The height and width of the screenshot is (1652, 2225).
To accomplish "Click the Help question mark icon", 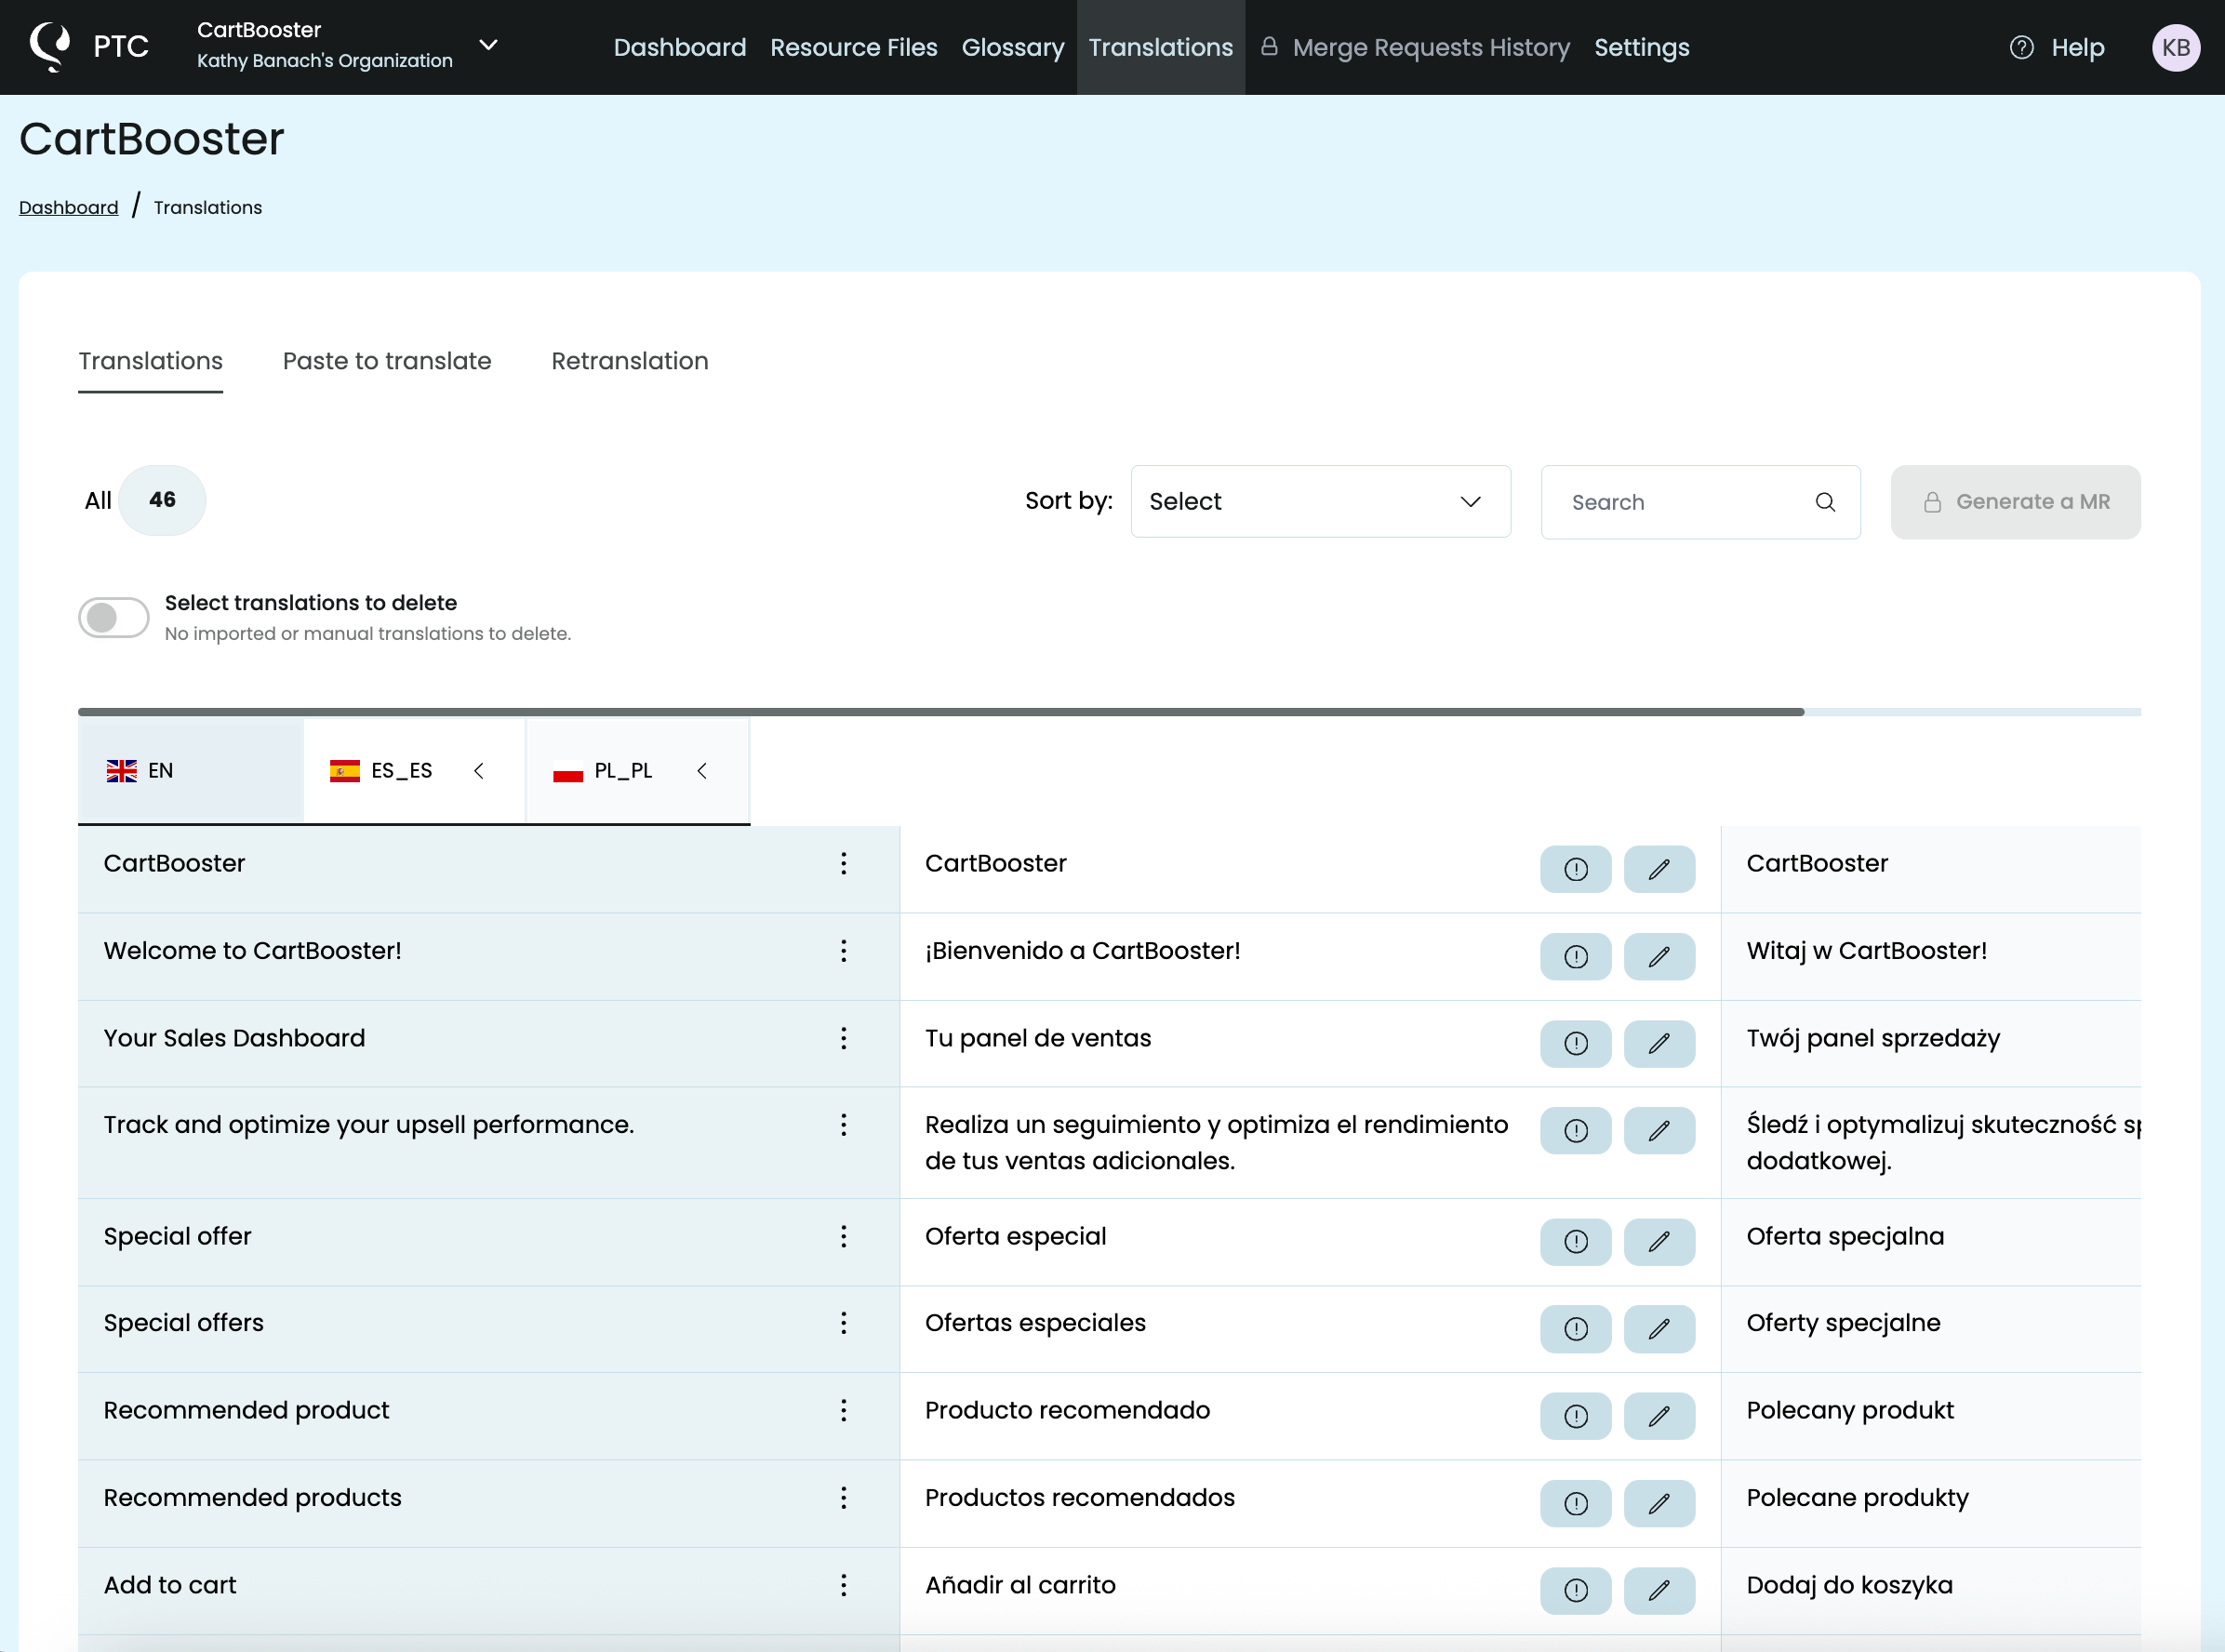I will 2021,47.
